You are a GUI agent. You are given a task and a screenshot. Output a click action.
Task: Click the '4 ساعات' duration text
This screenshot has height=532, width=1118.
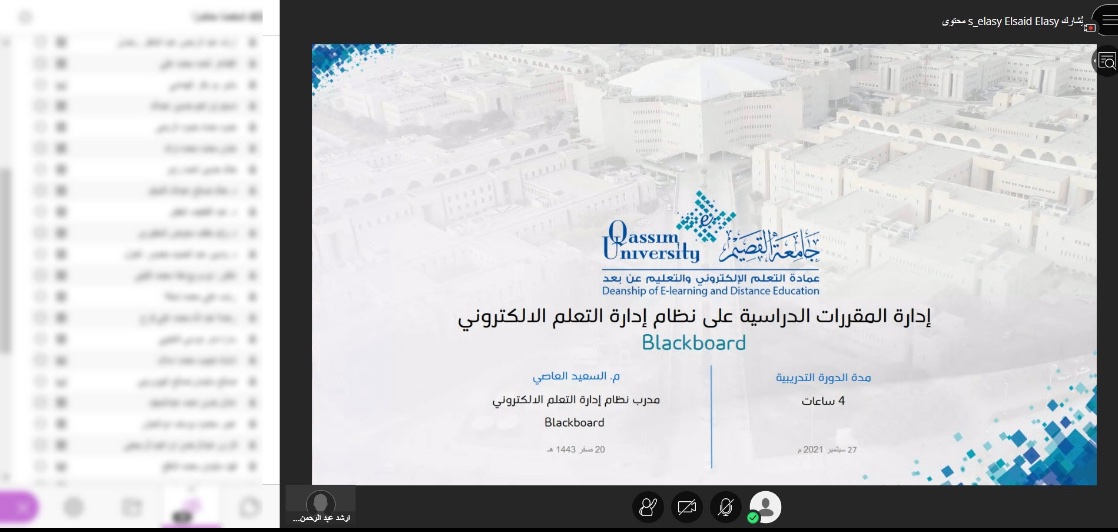click(823, 401)
